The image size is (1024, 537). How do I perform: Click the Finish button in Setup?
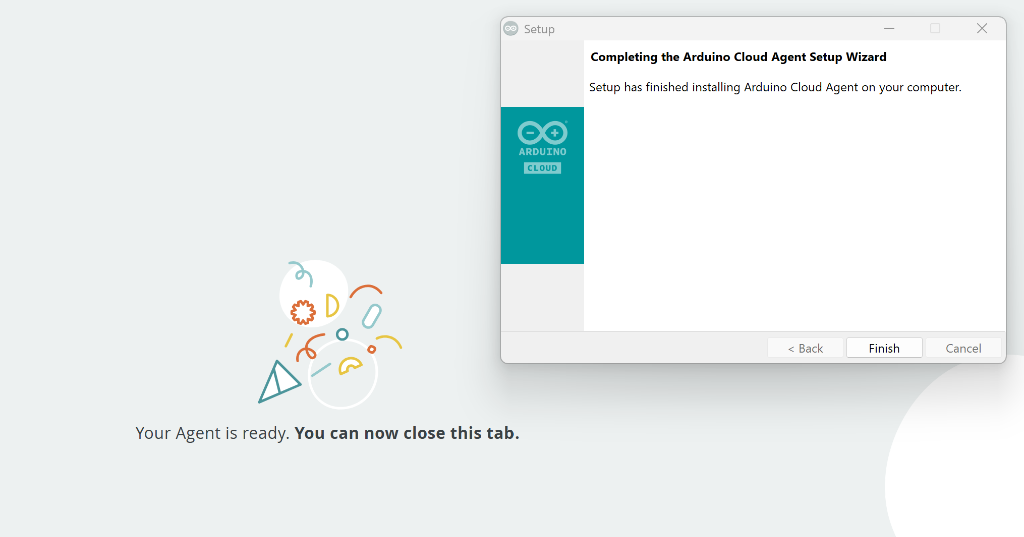[x=884, y=348]
